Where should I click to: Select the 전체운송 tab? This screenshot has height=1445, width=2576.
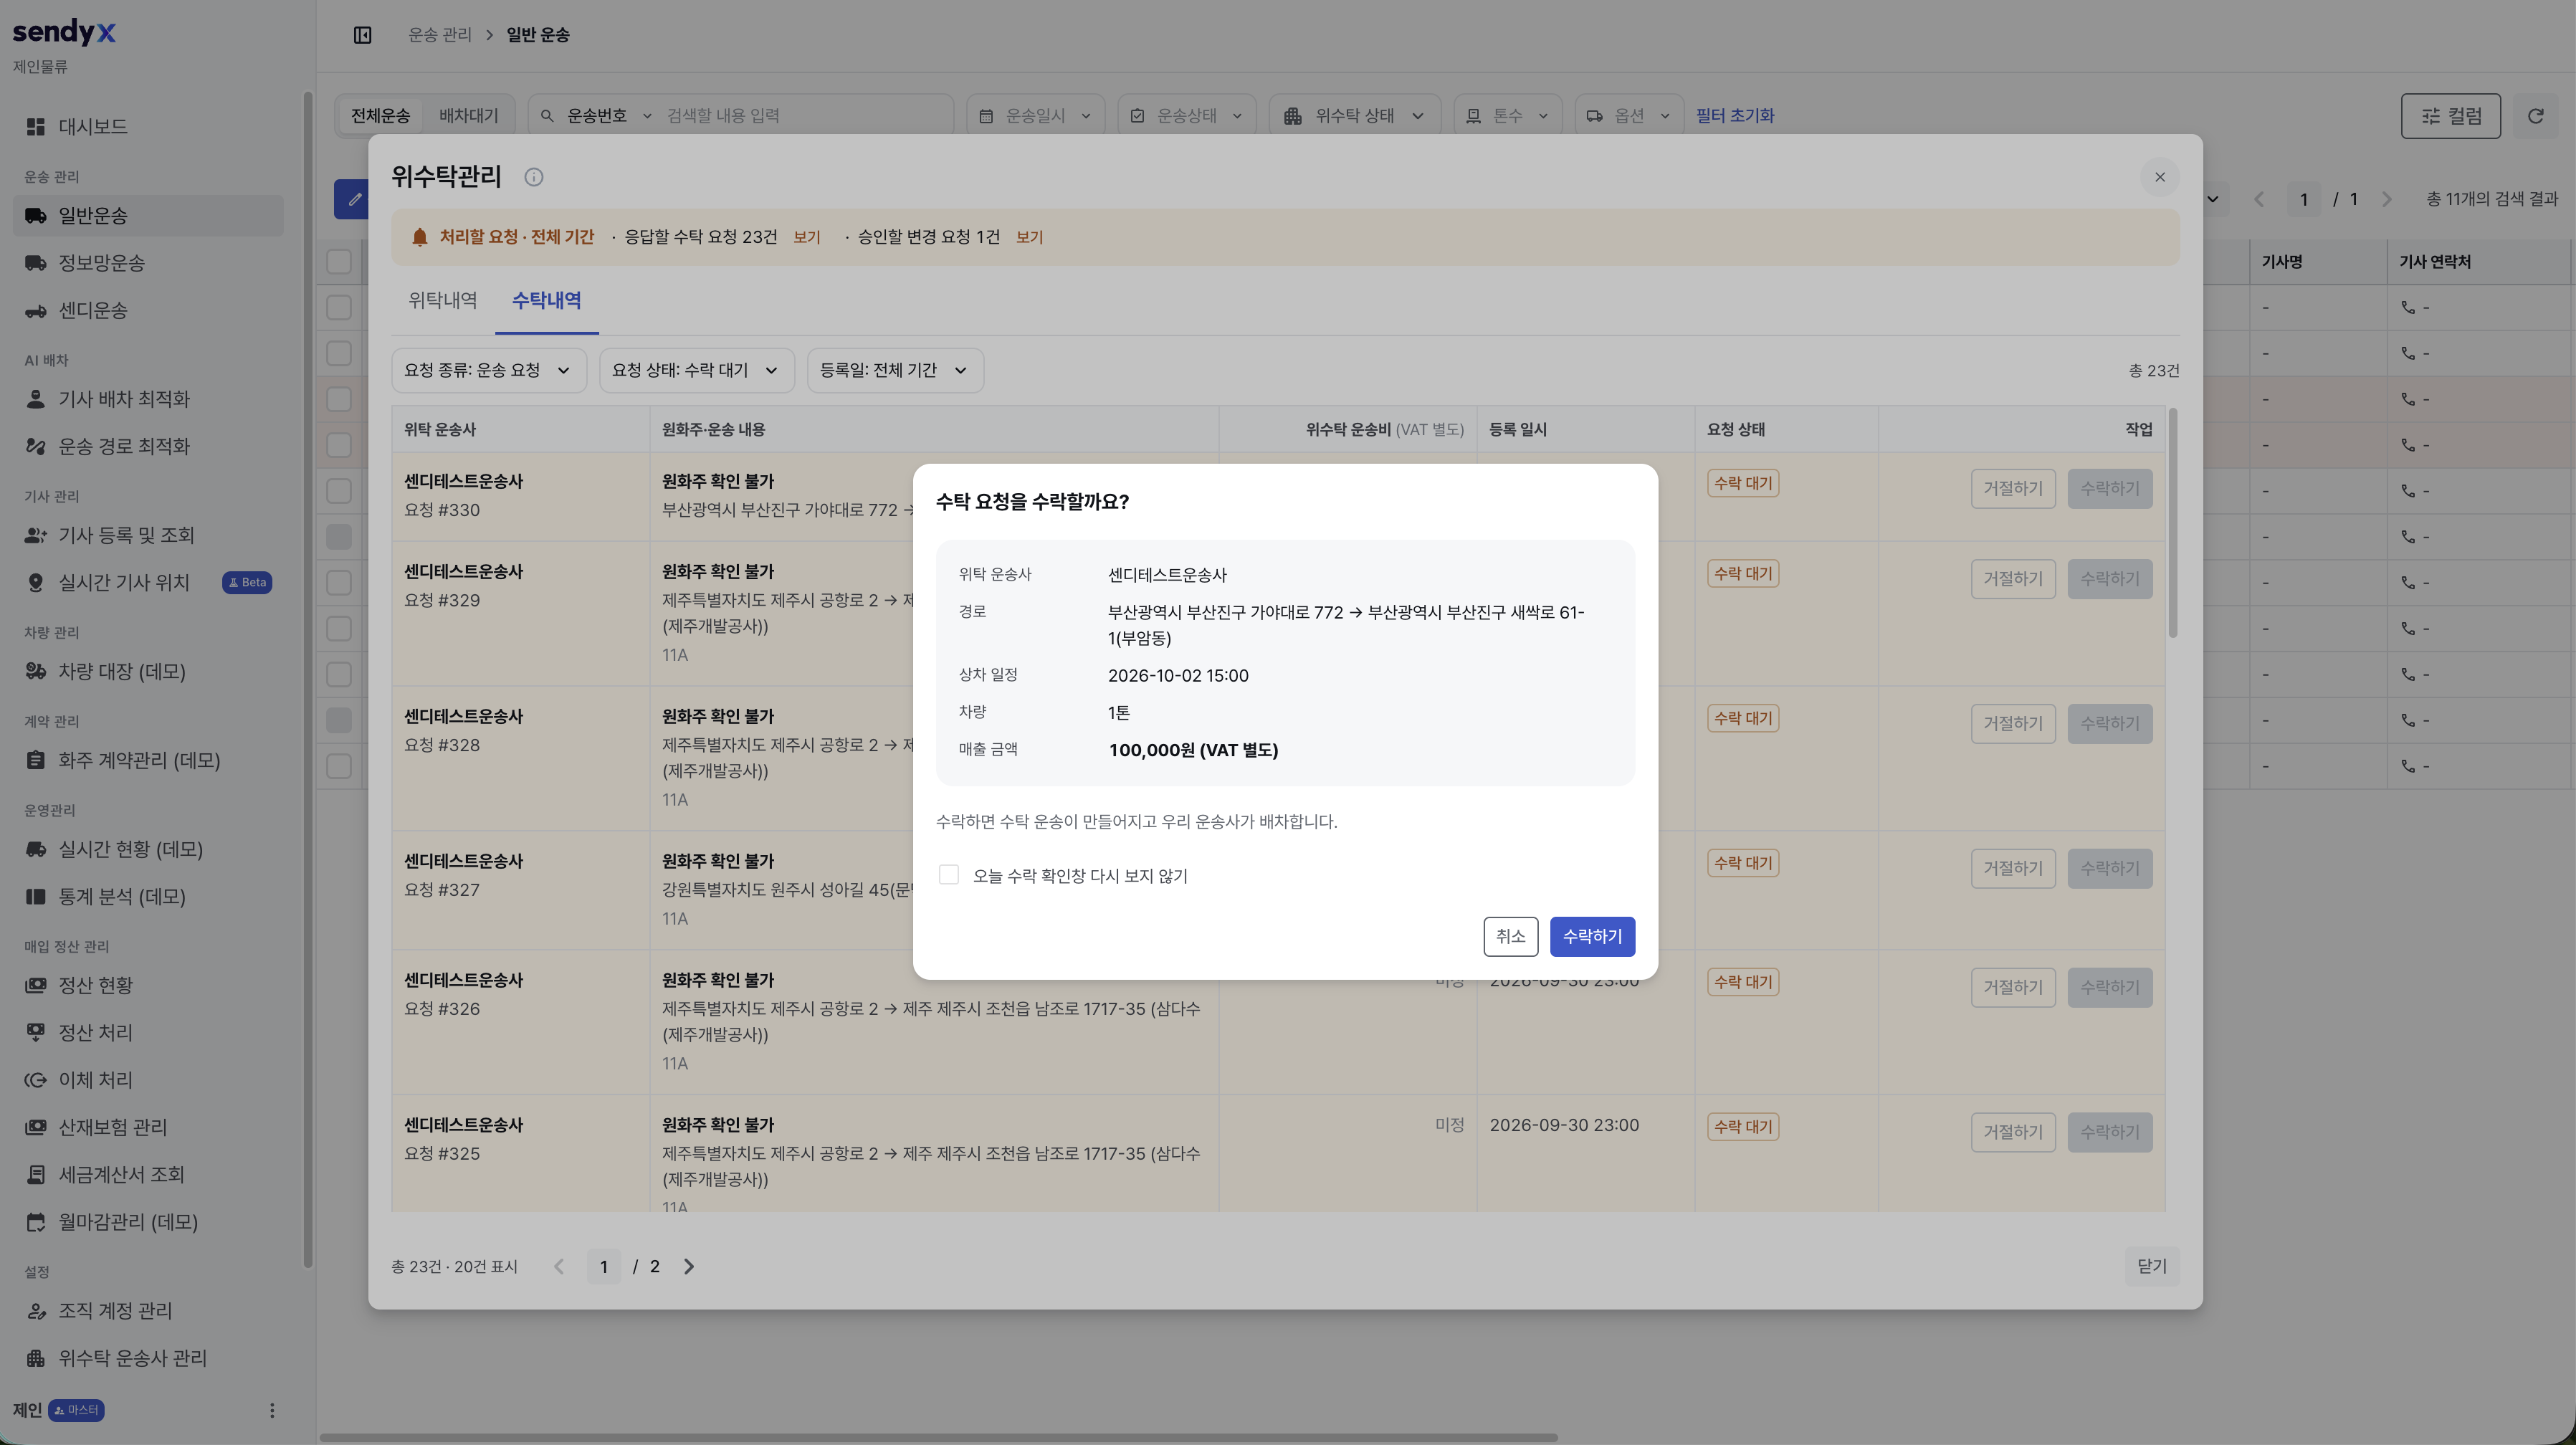click(380, 116)
